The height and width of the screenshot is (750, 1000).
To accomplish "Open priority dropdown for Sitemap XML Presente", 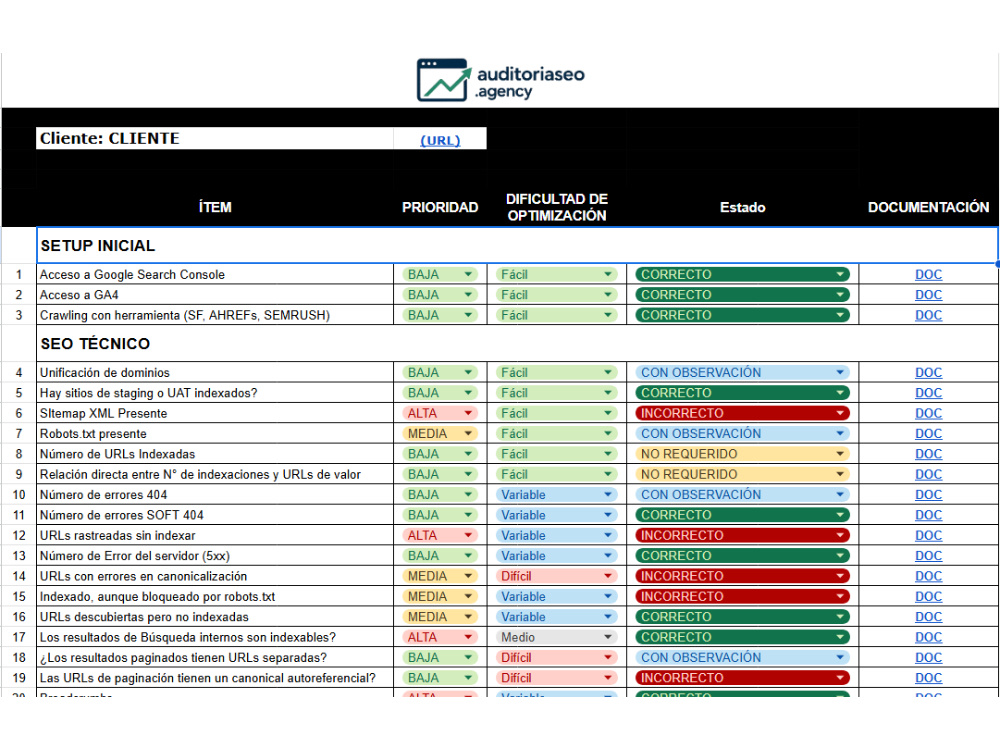I will [440, 413].
